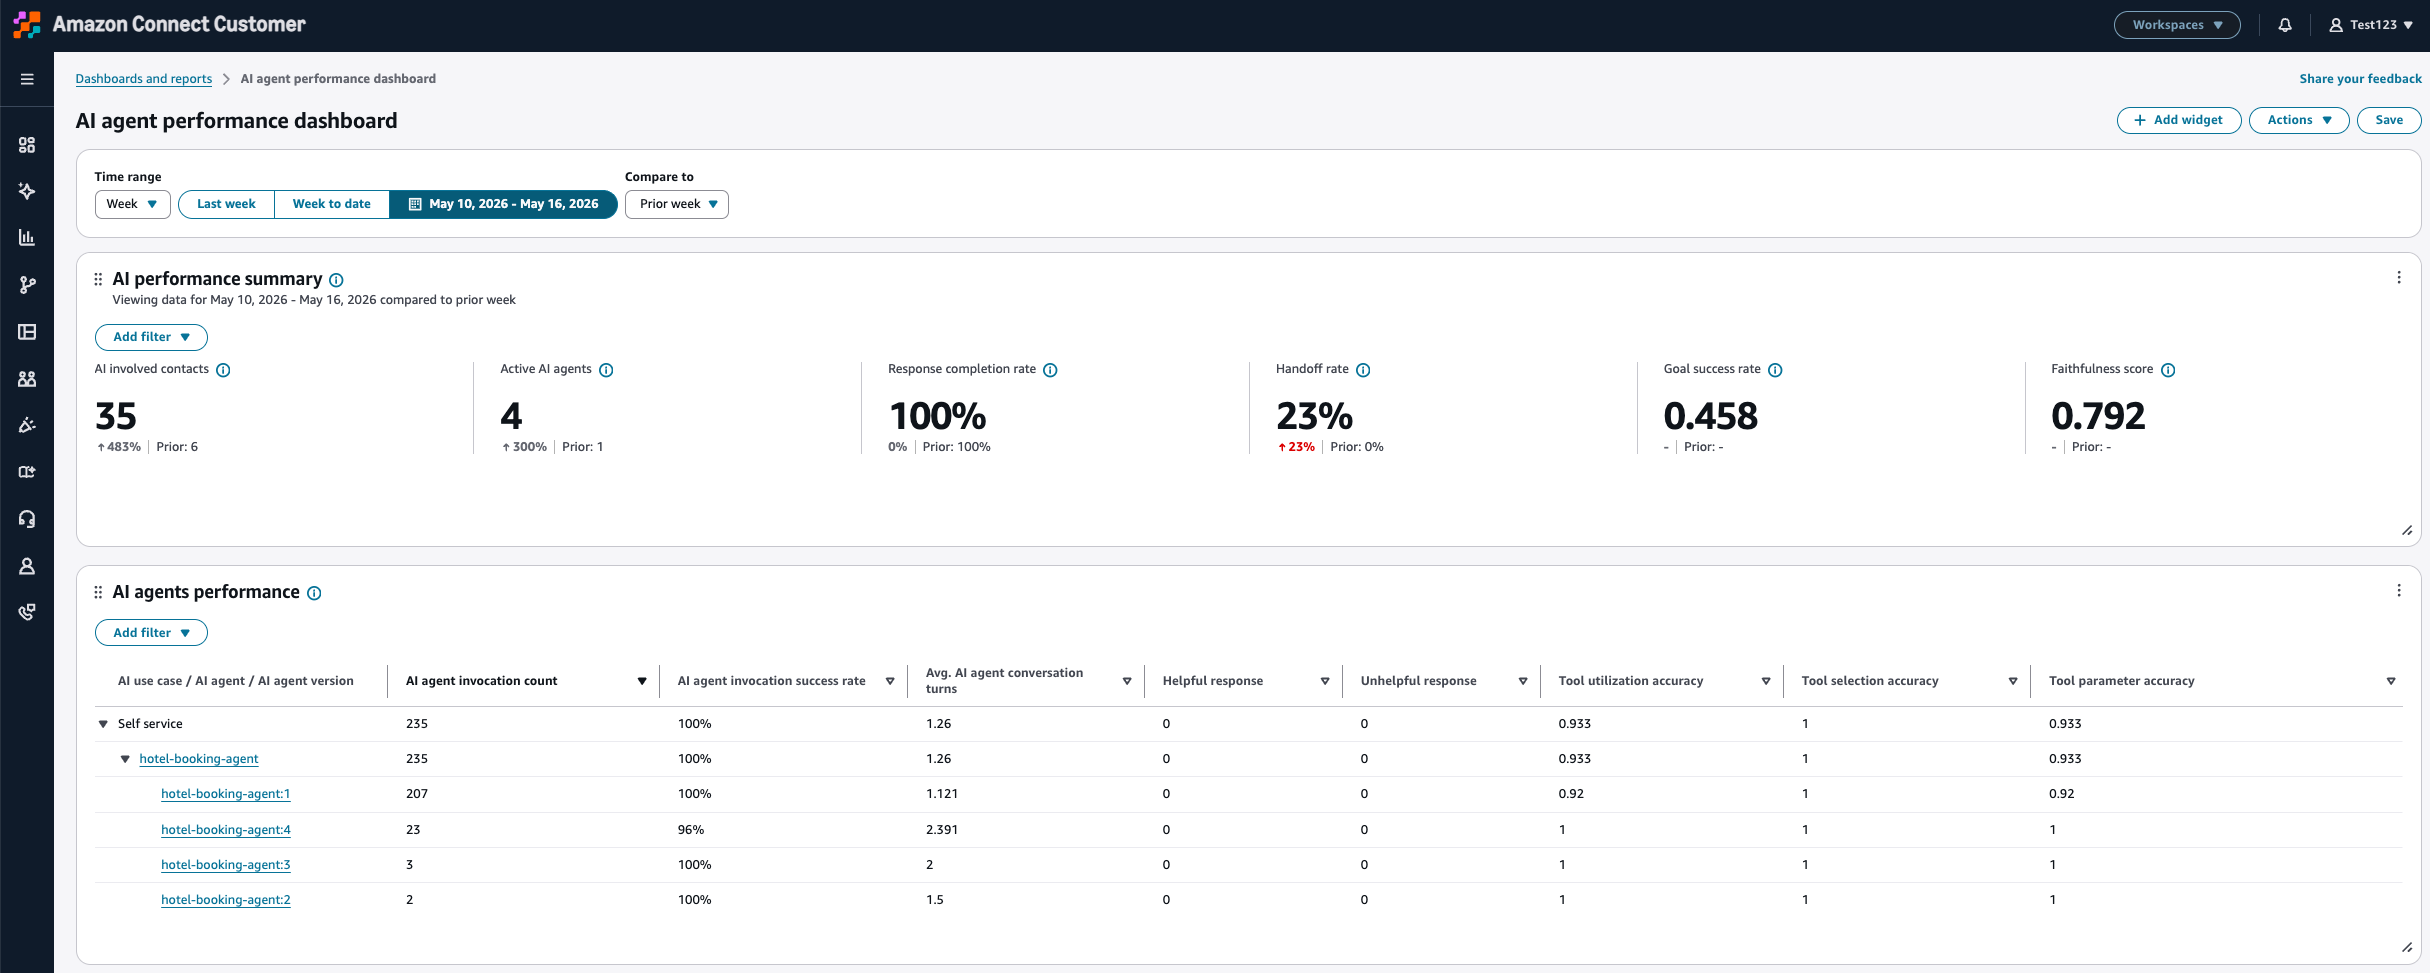
Task: Open the hotel-booking-agent:1 version link
Action: pos(226,794)
